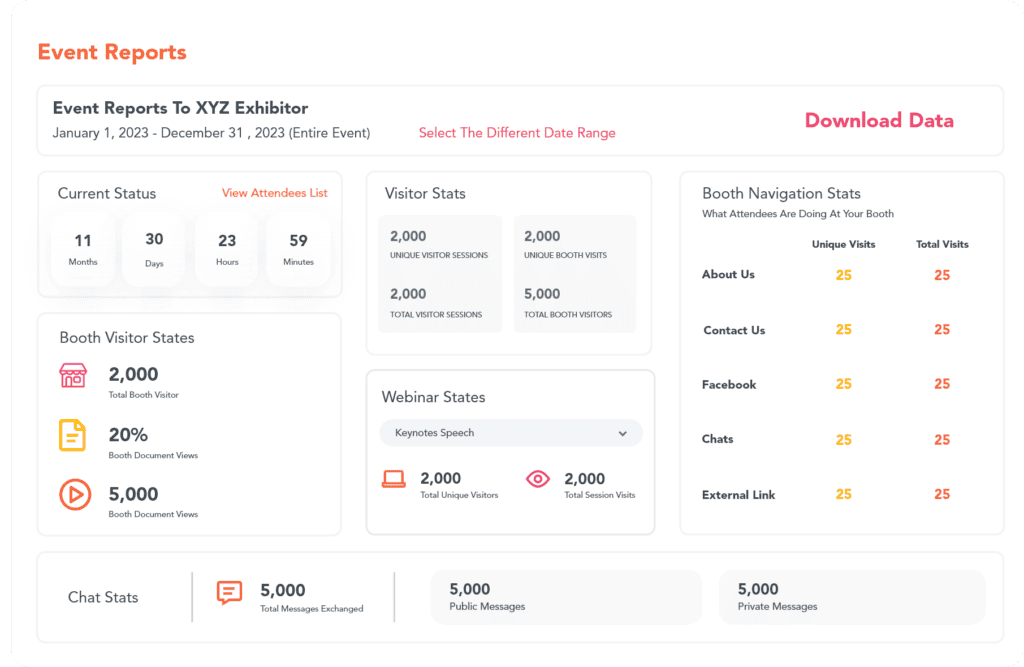This screenshot has width=1024, height=667.
Task: Click the Total Visits value for Facebook
Action: [941, 384]
